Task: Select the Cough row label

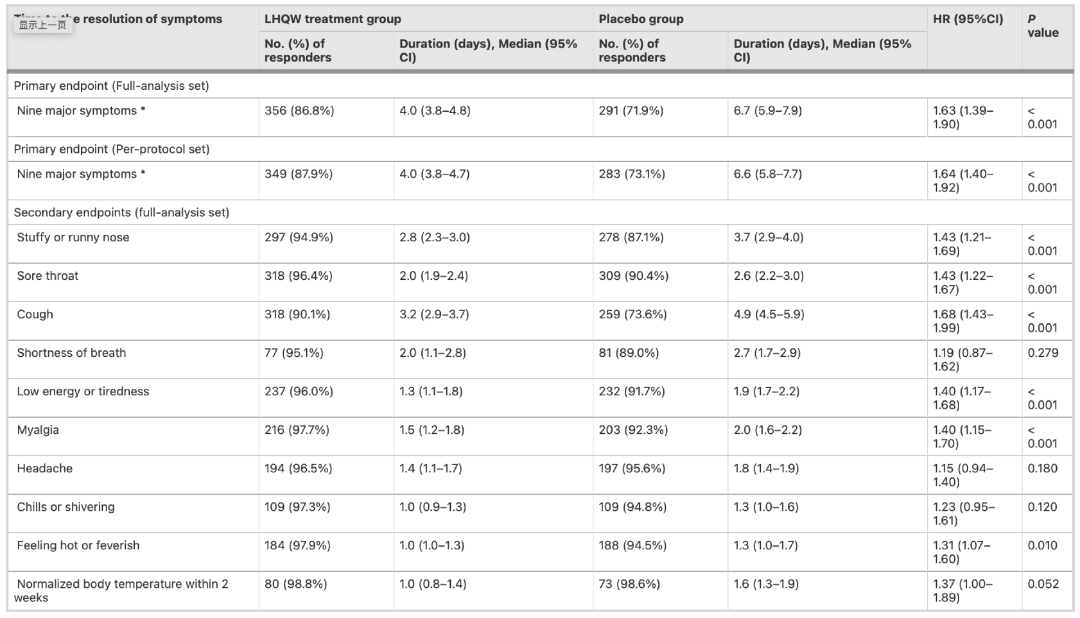Action: tap(35, 314)
